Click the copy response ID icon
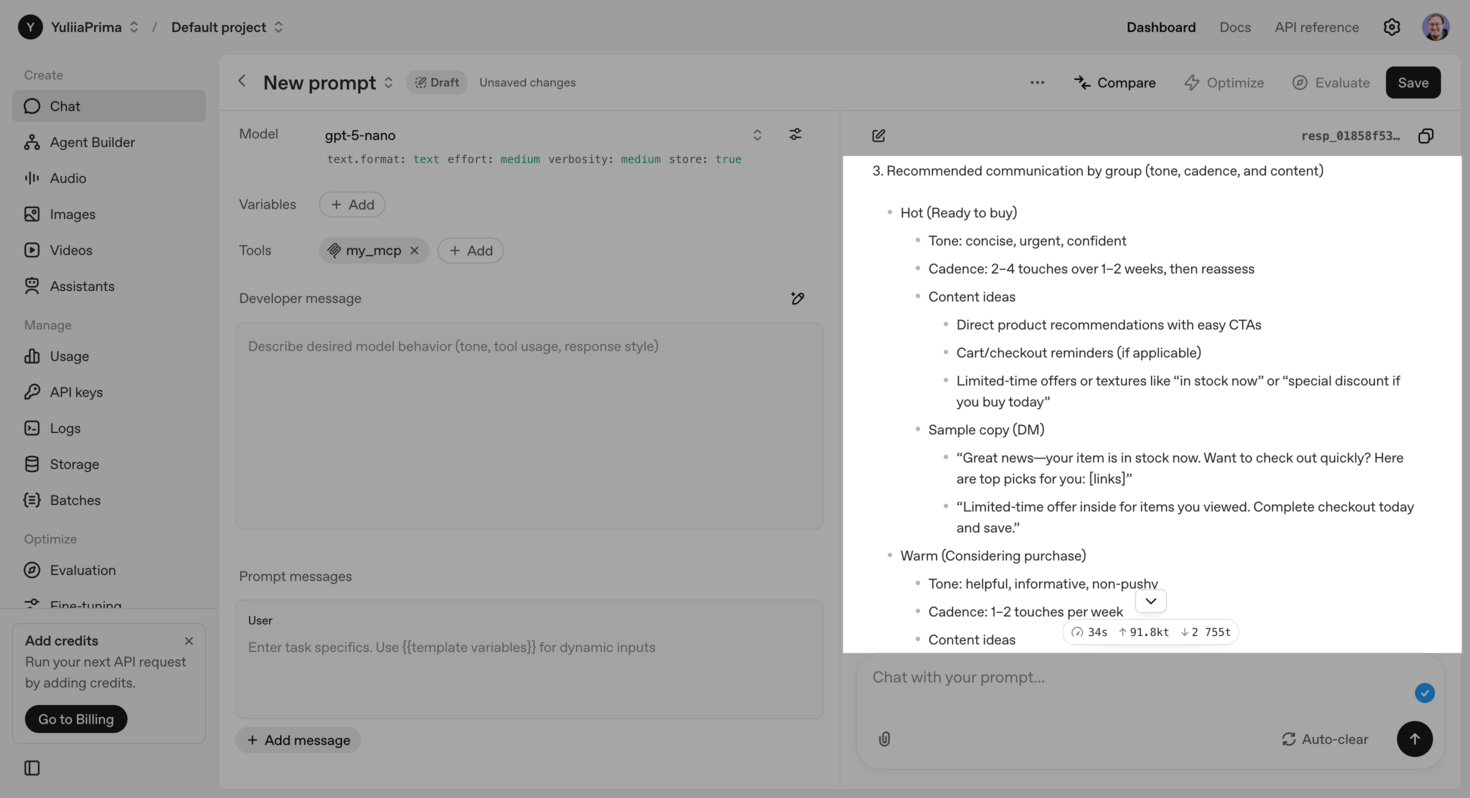The height and width of the screenshot is (798, 1470). tap(1426, 136)
